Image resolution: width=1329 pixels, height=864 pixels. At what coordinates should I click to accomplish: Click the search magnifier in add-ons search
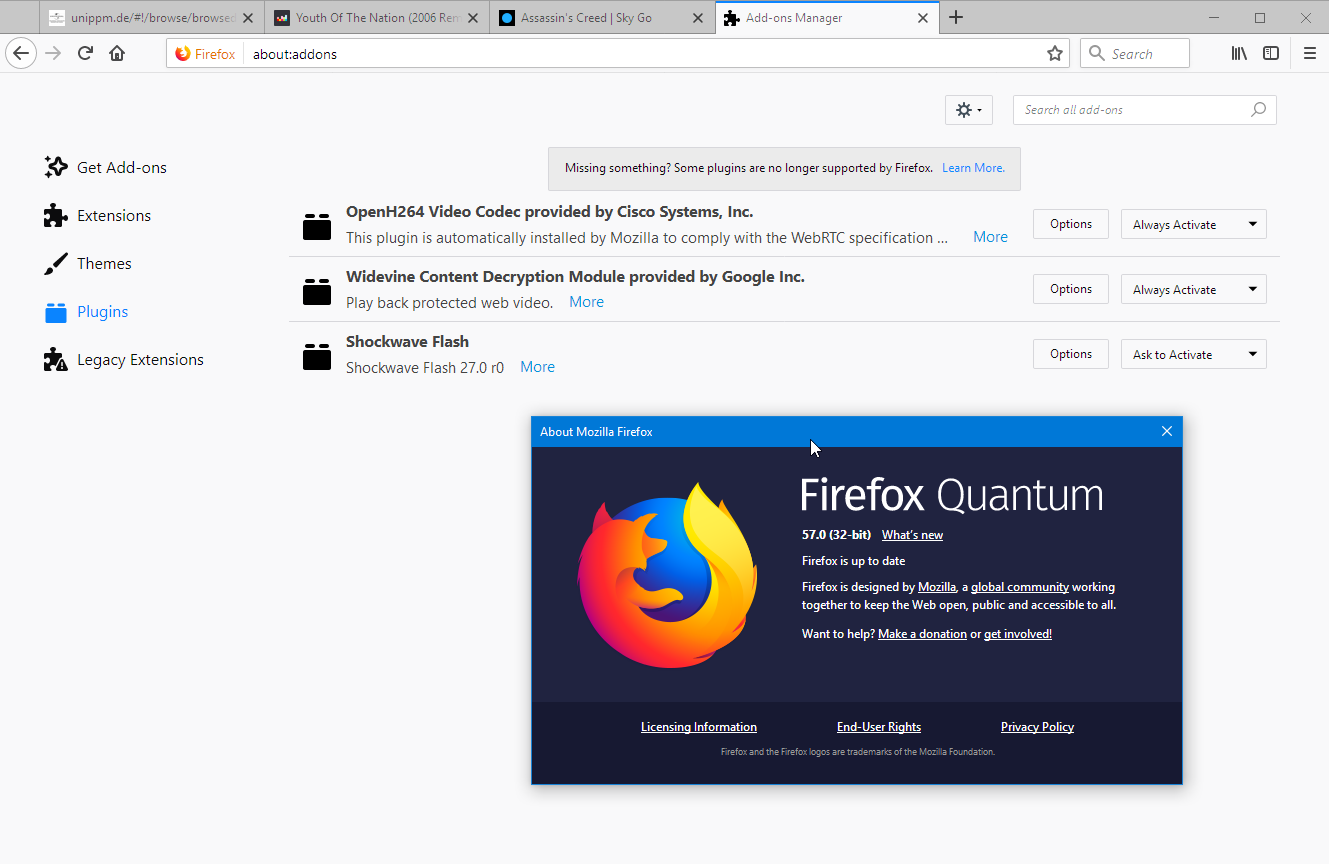coord(1258,110)
